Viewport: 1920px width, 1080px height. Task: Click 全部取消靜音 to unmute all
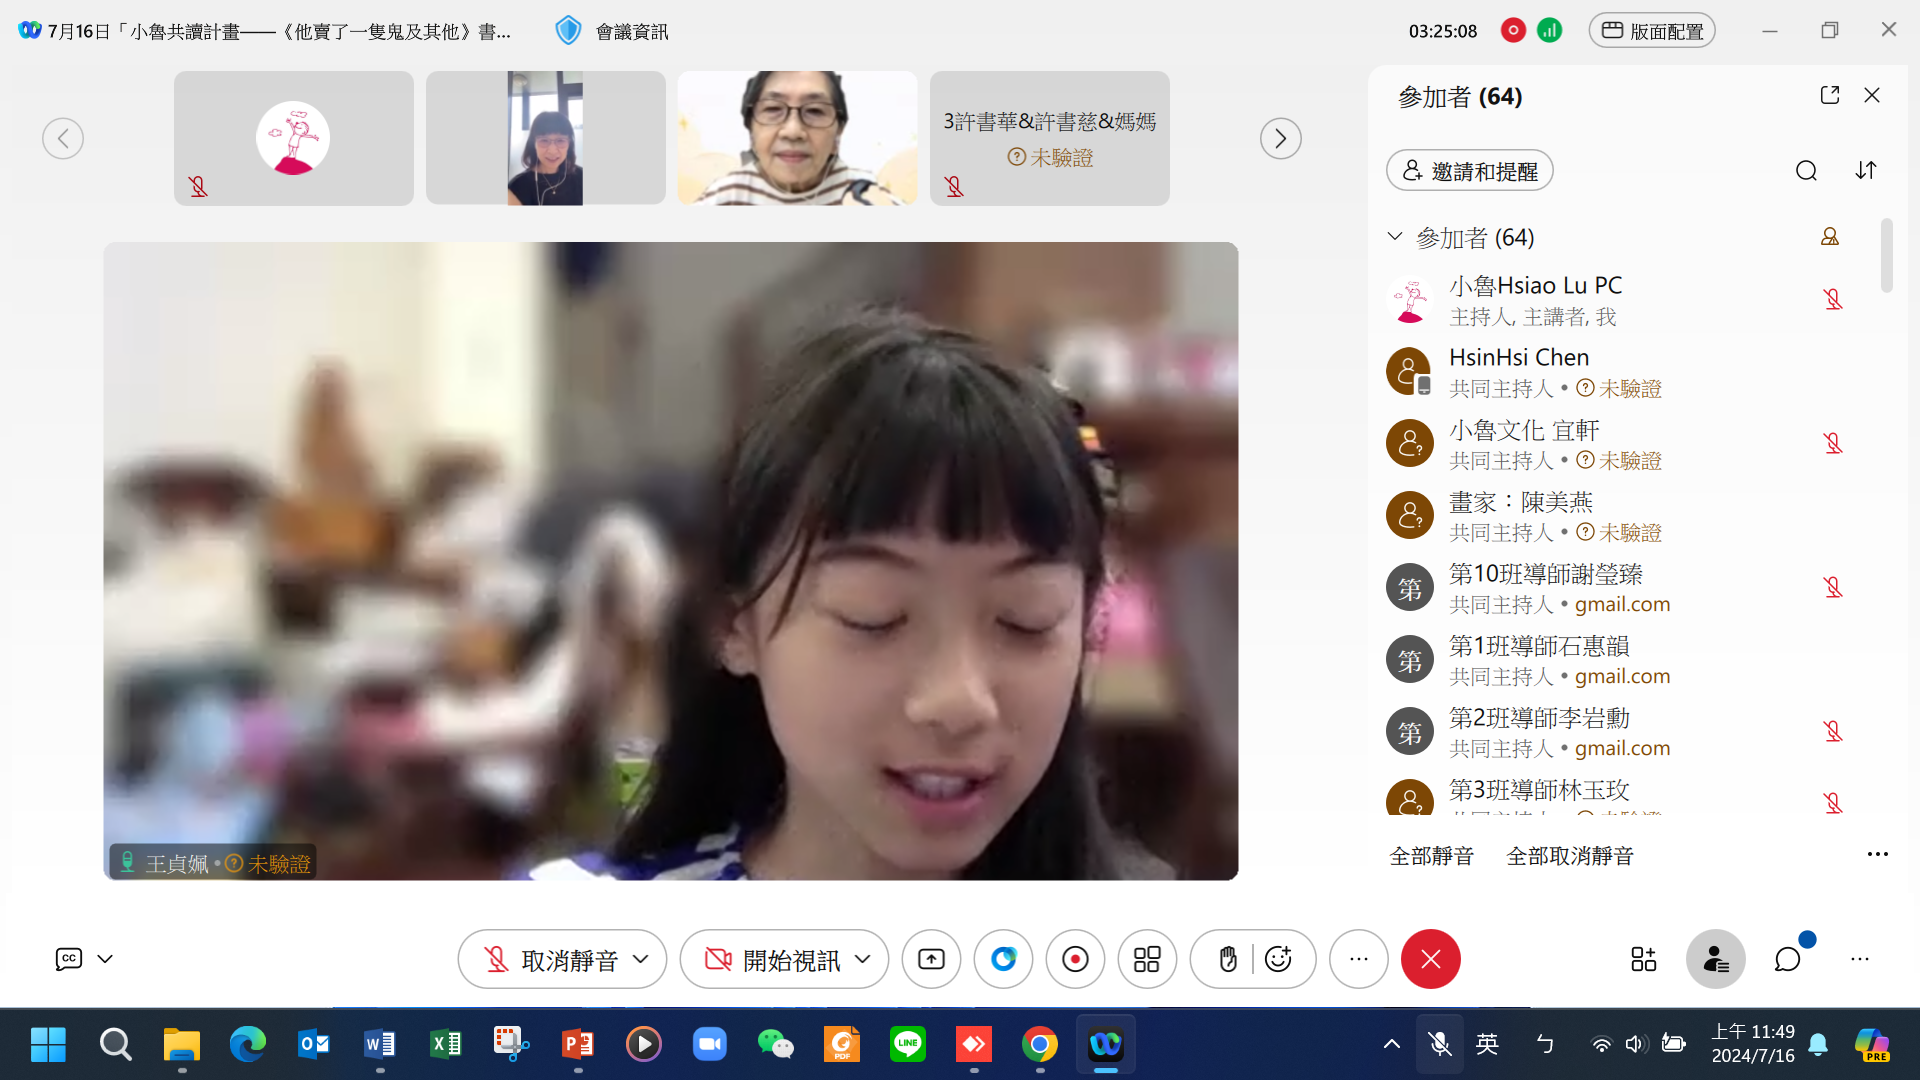[x=1570, y=856]
